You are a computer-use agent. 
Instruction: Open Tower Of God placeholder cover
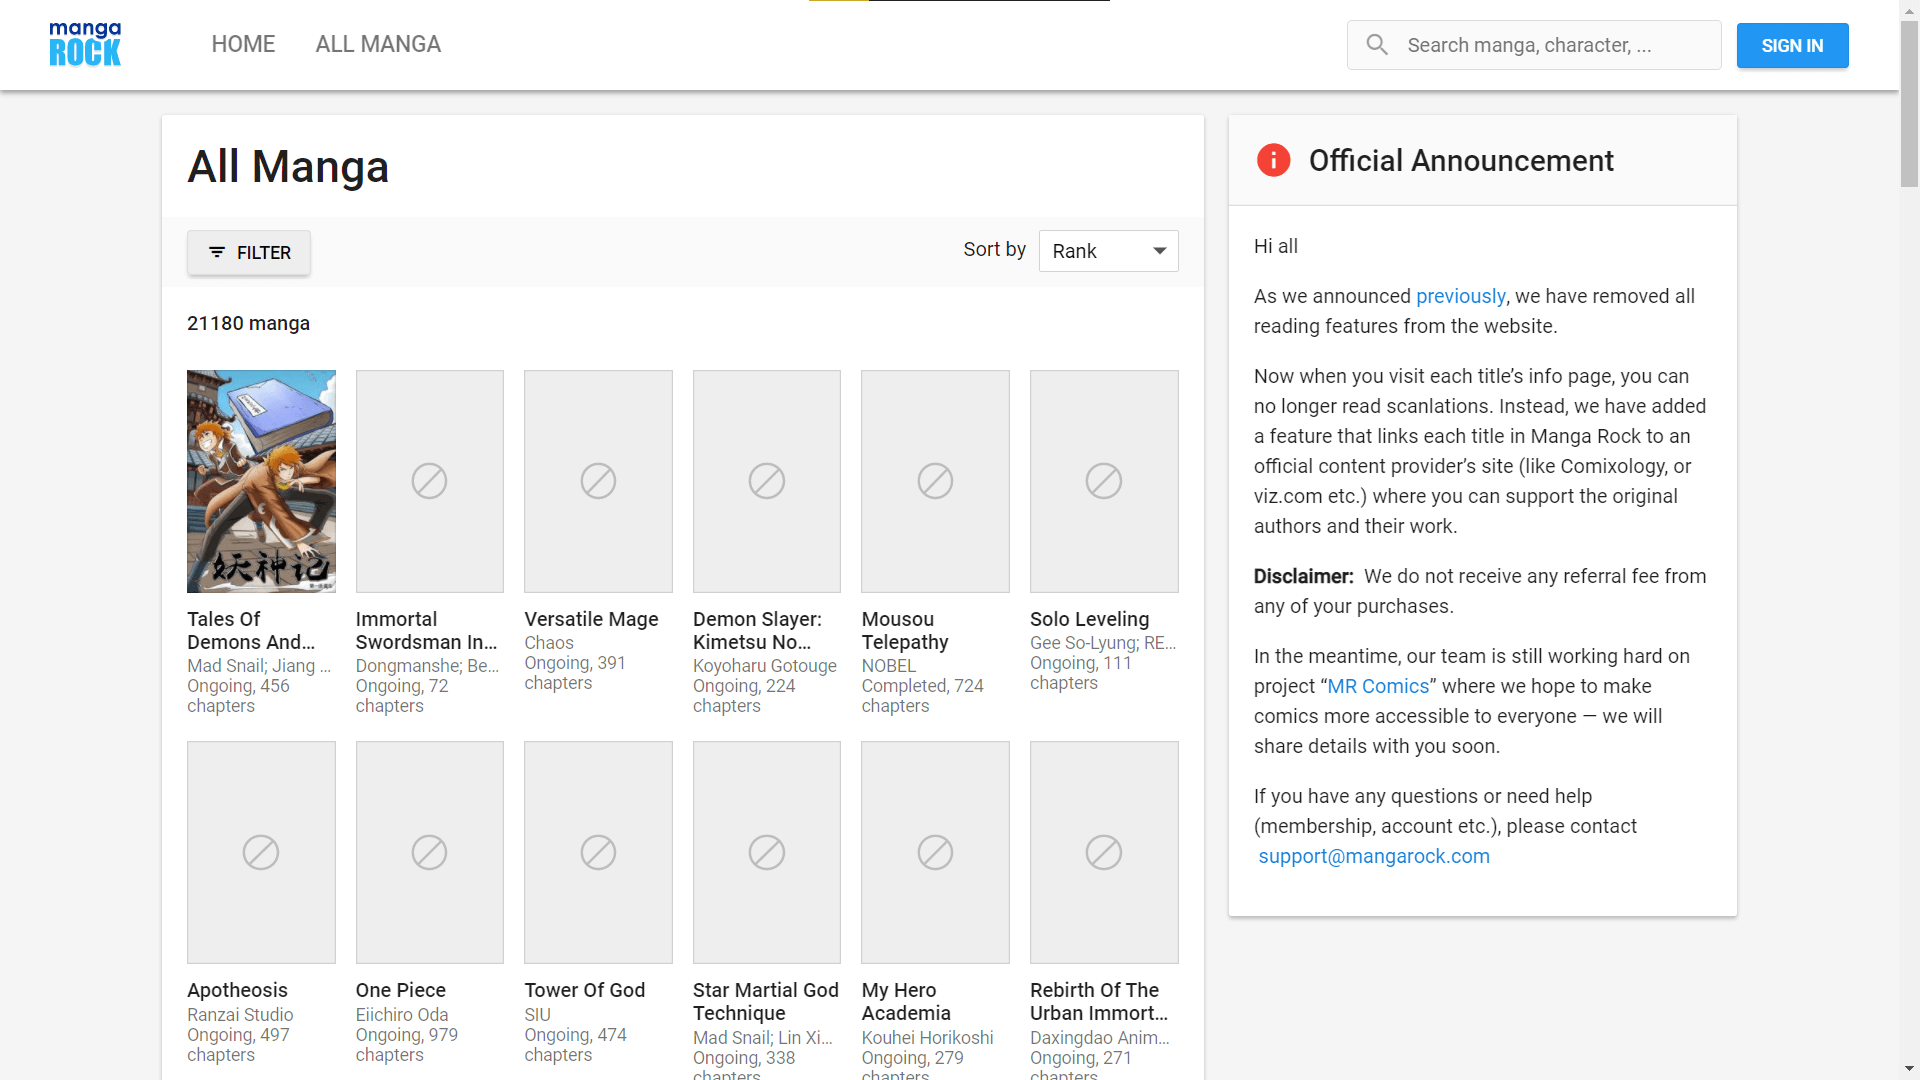(x=598, y=852)
